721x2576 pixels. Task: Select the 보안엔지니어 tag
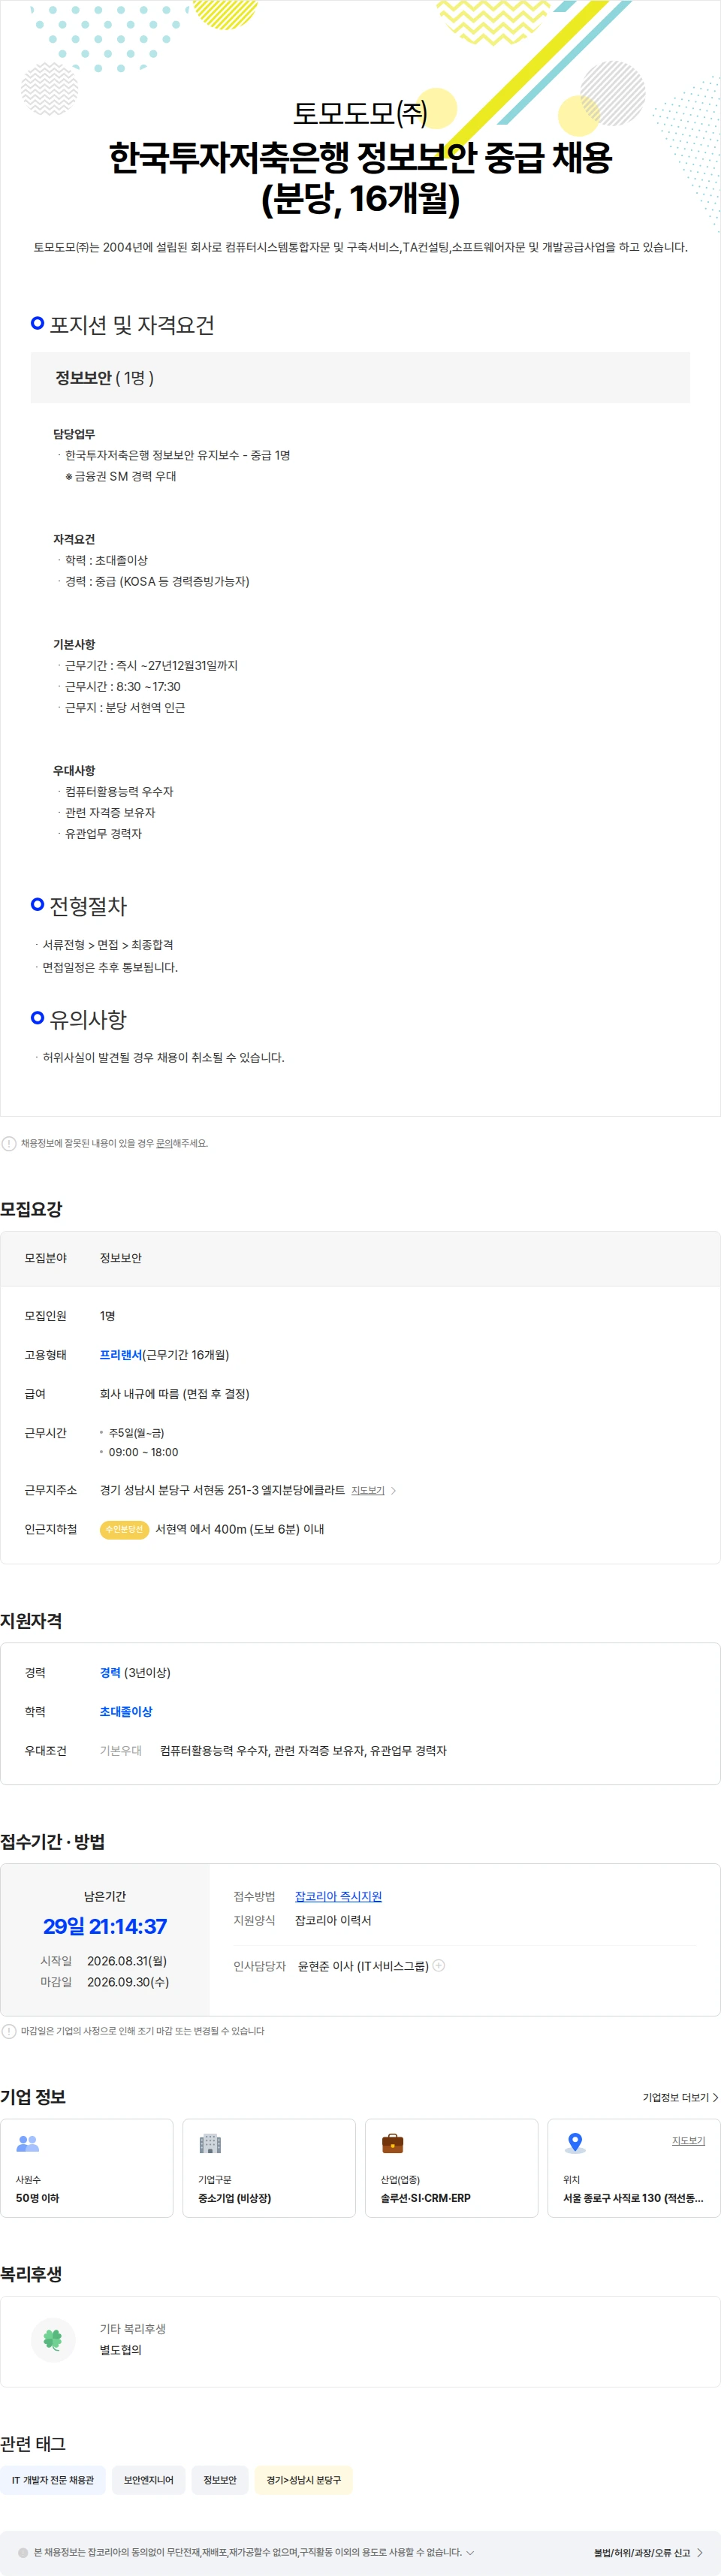coord(148,2480)
